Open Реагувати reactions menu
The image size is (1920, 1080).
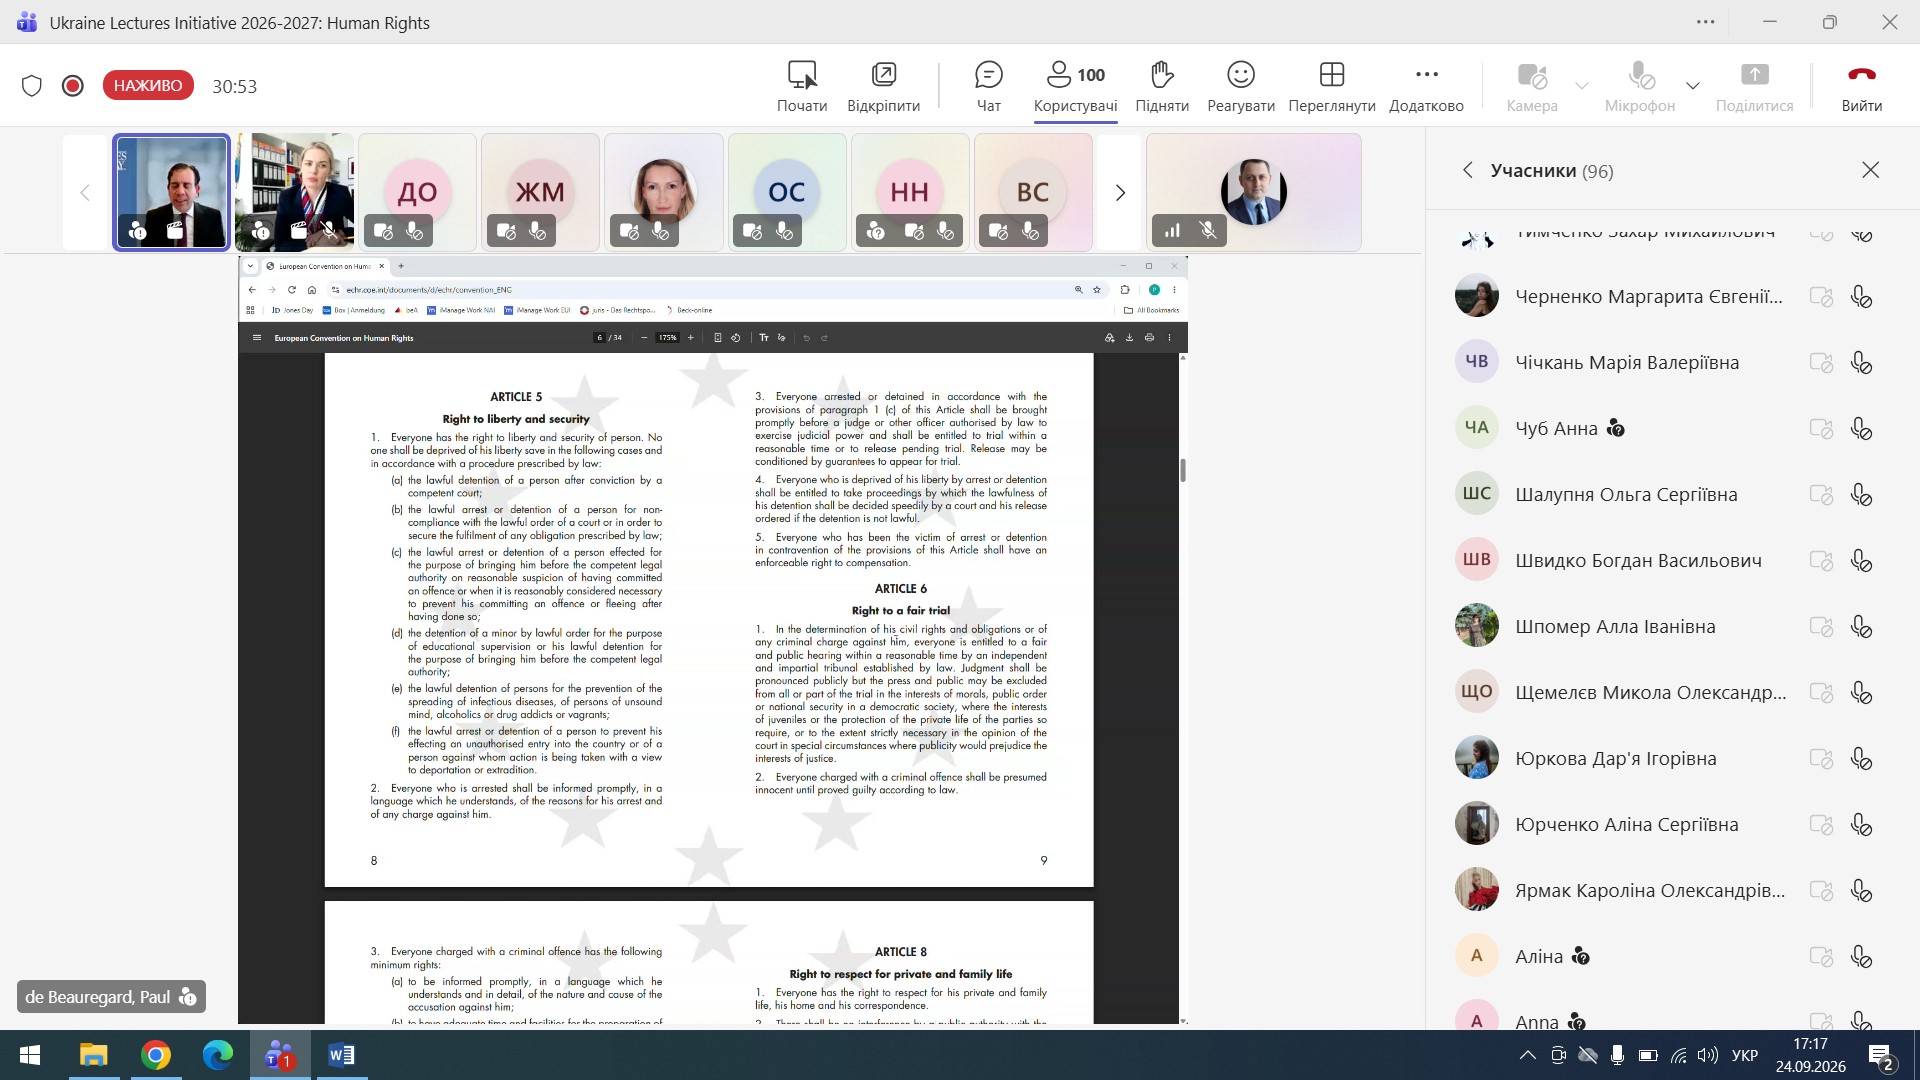pyautogui.click(x=1241, y=86)
